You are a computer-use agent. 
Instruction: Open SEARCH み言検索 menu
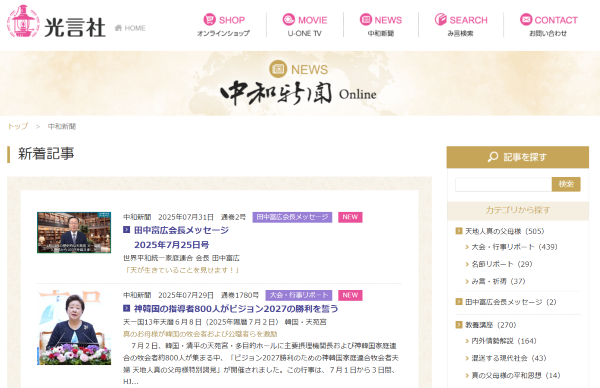pyautogui.click(x=461, y=25)
